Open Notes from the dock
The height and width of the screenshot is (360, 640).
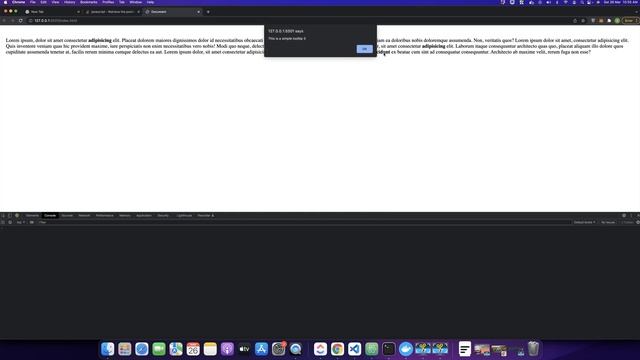coord(210,349)
